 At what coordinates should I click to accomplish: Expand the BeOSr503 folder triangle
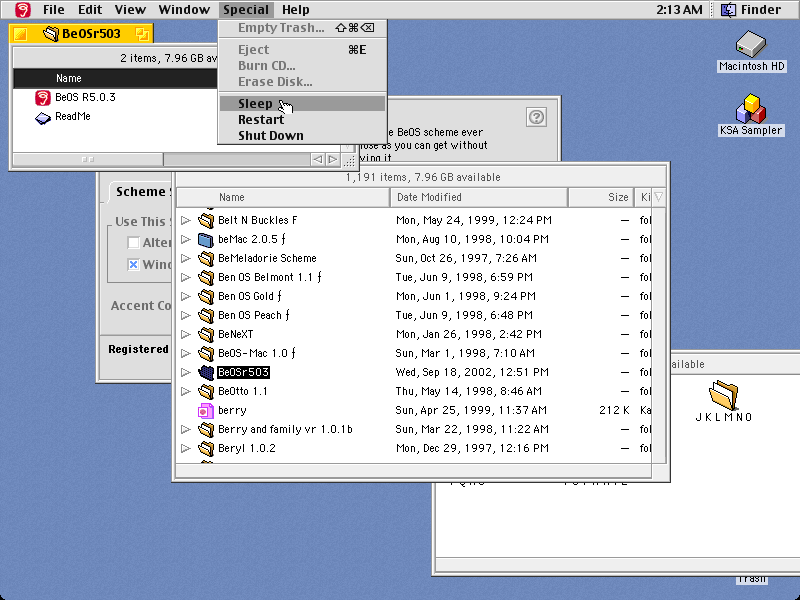click(186, 372)
